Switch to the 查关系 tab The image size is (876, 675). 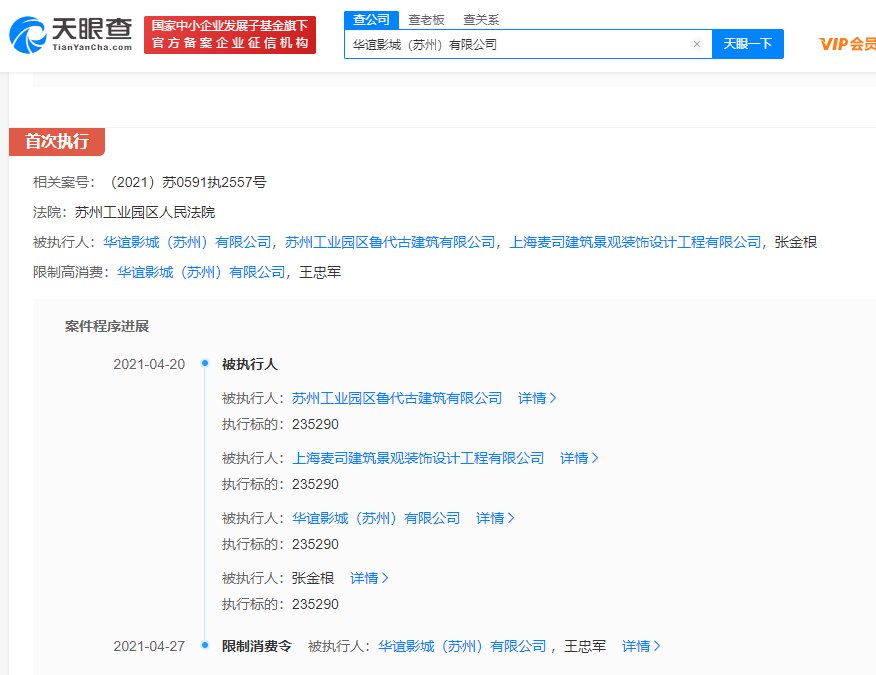pyautogui.click(x=481, y=20)
